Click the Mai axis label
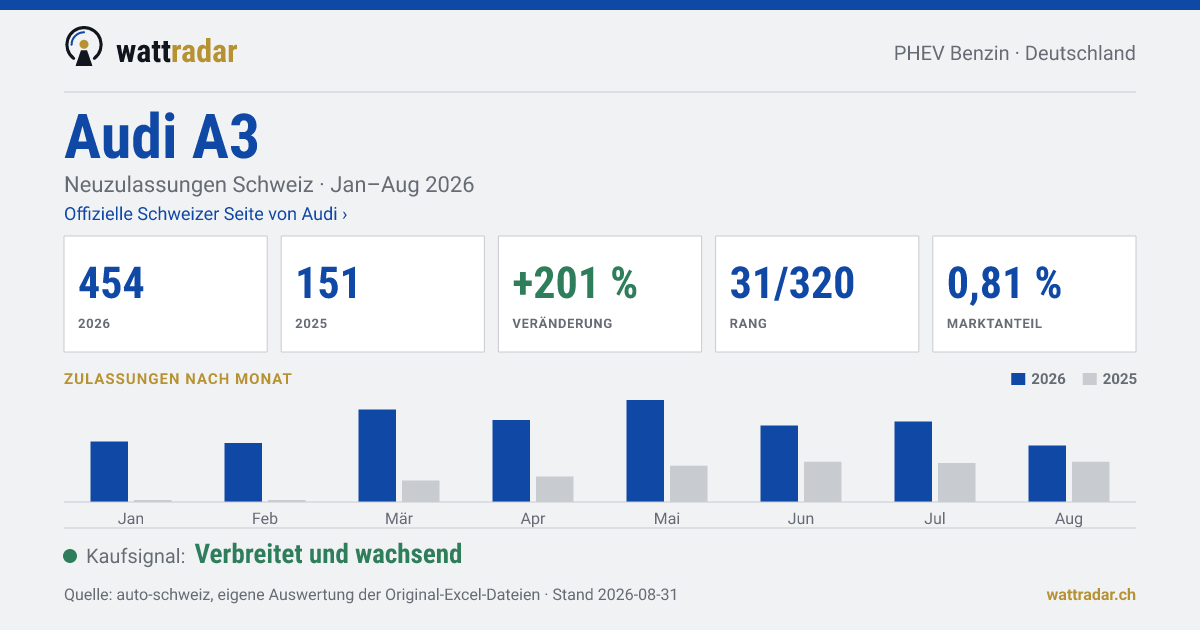Viewport: 1200px width, 630px height. click(667, 519)
